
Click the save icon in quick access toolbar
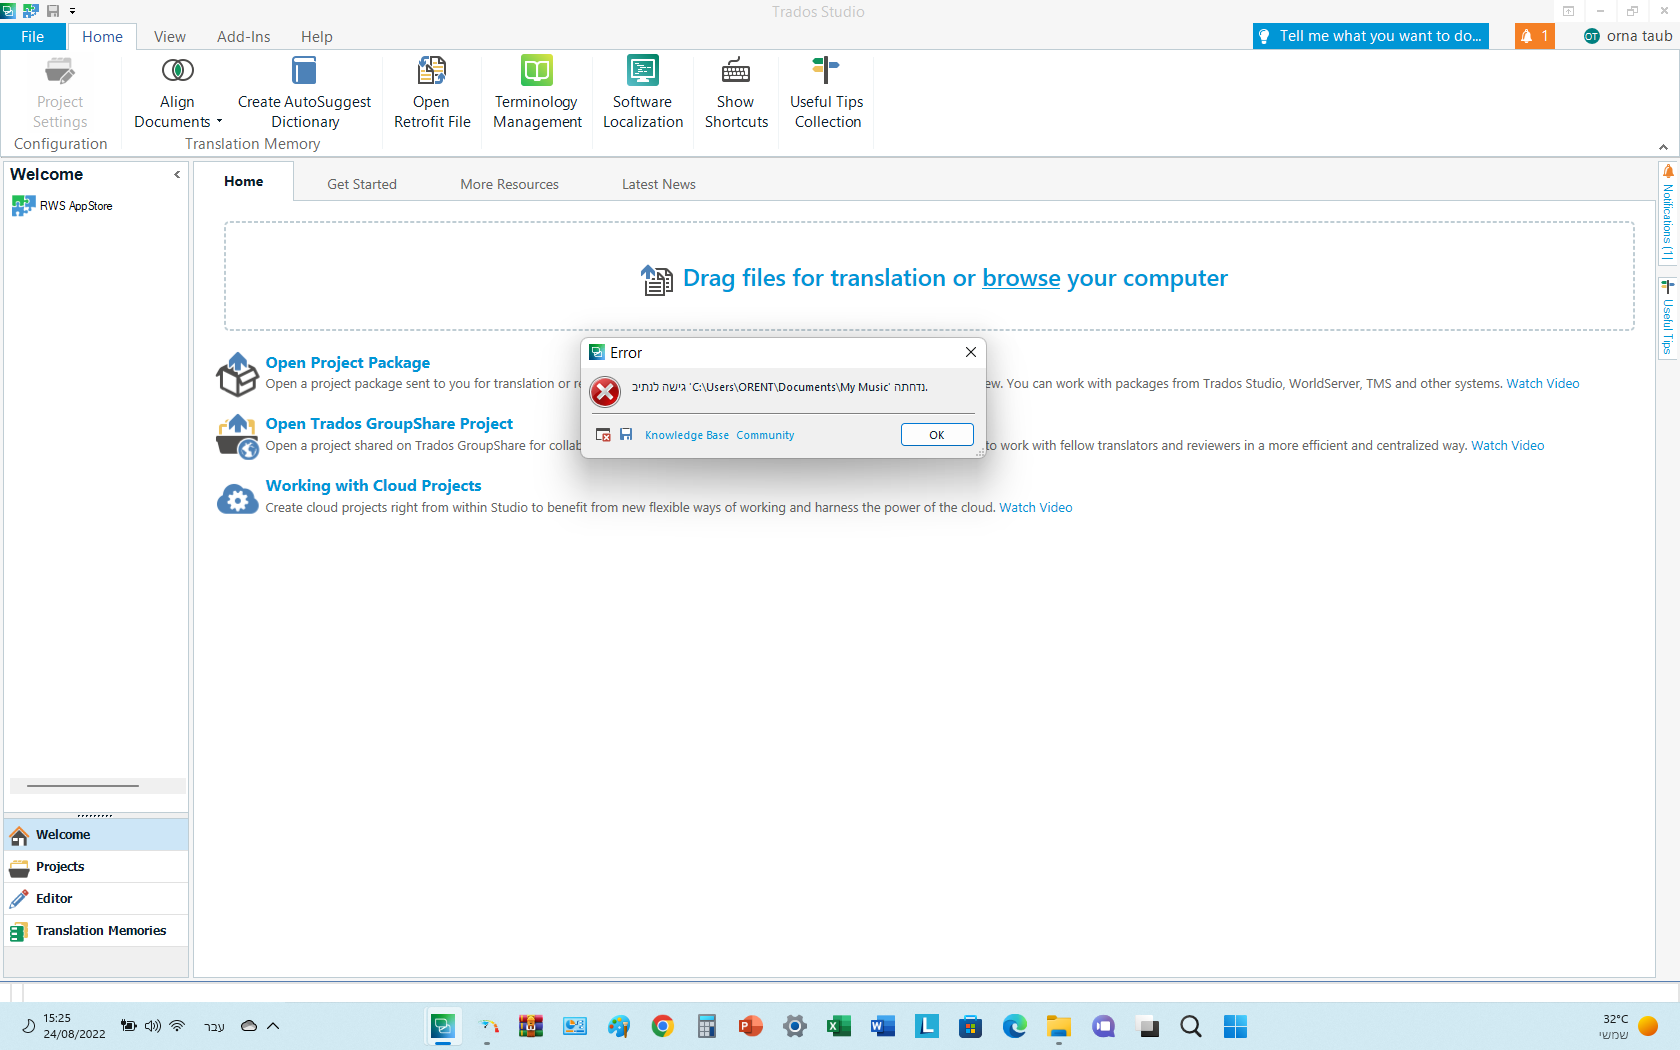click(53, 11)
